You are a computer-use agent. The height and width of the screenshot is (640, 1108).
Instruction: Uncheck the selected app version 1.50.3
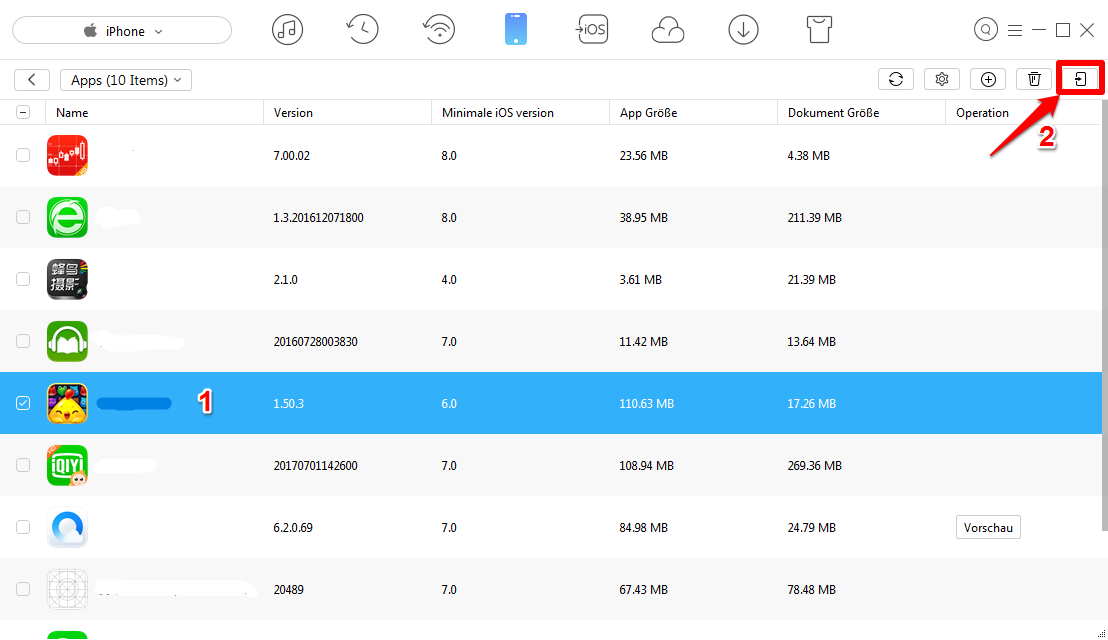click(23, 403)
